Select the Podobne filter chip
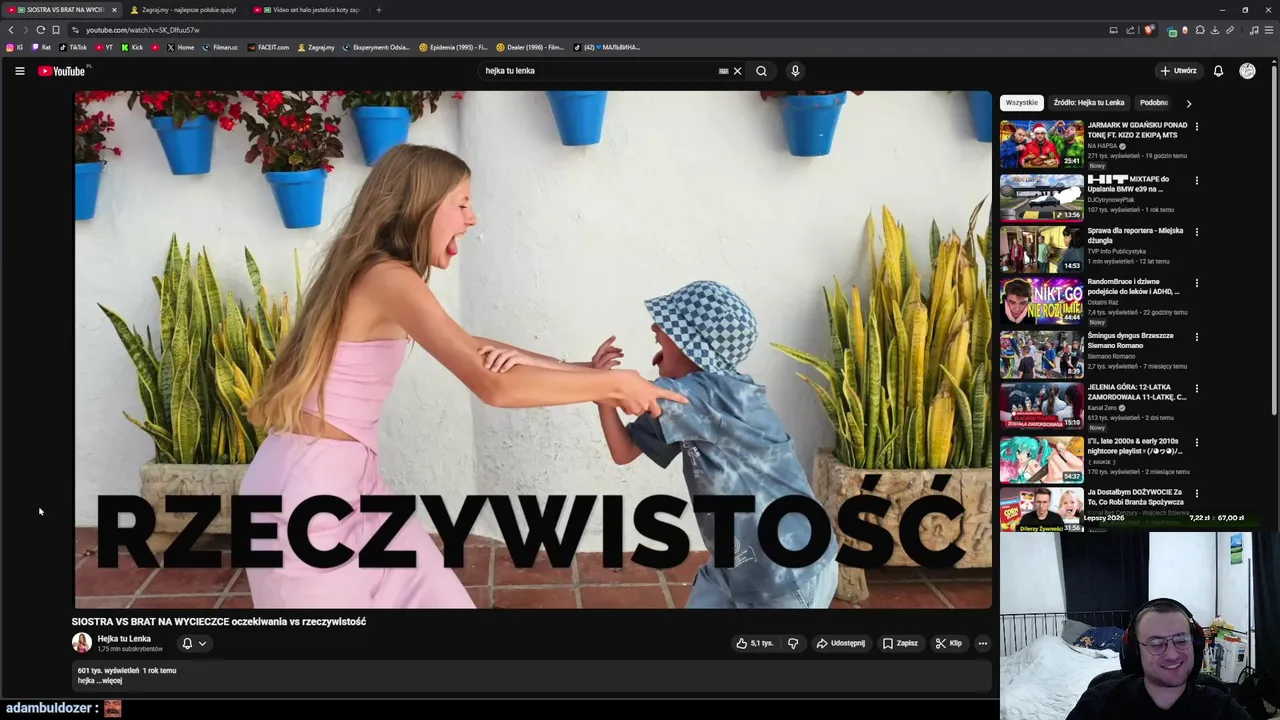 click(1154, 102)
